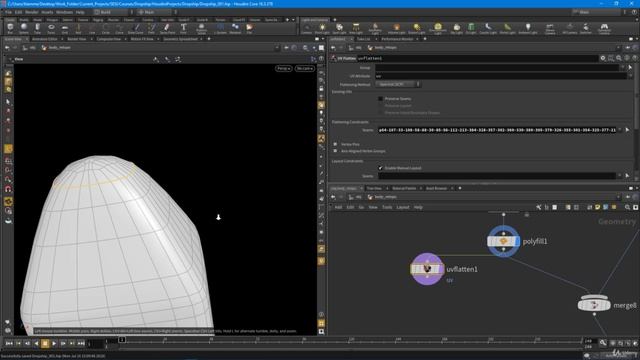Add a Switcher from the shelf
This screenshot has height=360, width=640.
click(585, 29)
